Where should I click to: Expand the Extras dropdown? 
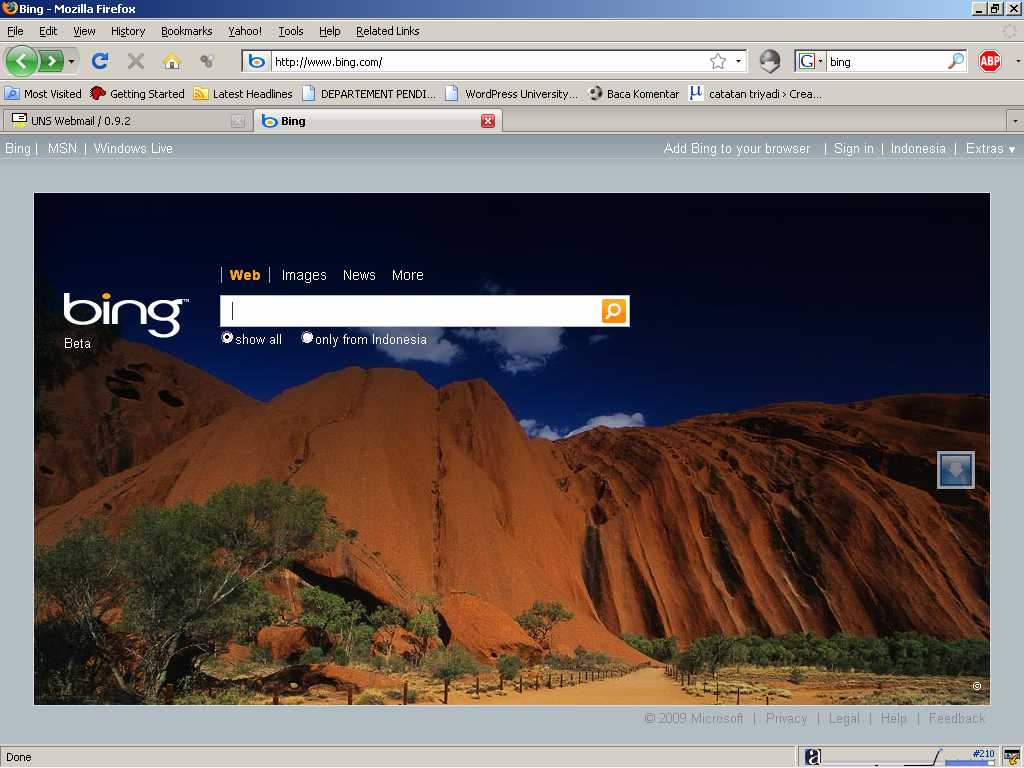click(x=990, y=148)
